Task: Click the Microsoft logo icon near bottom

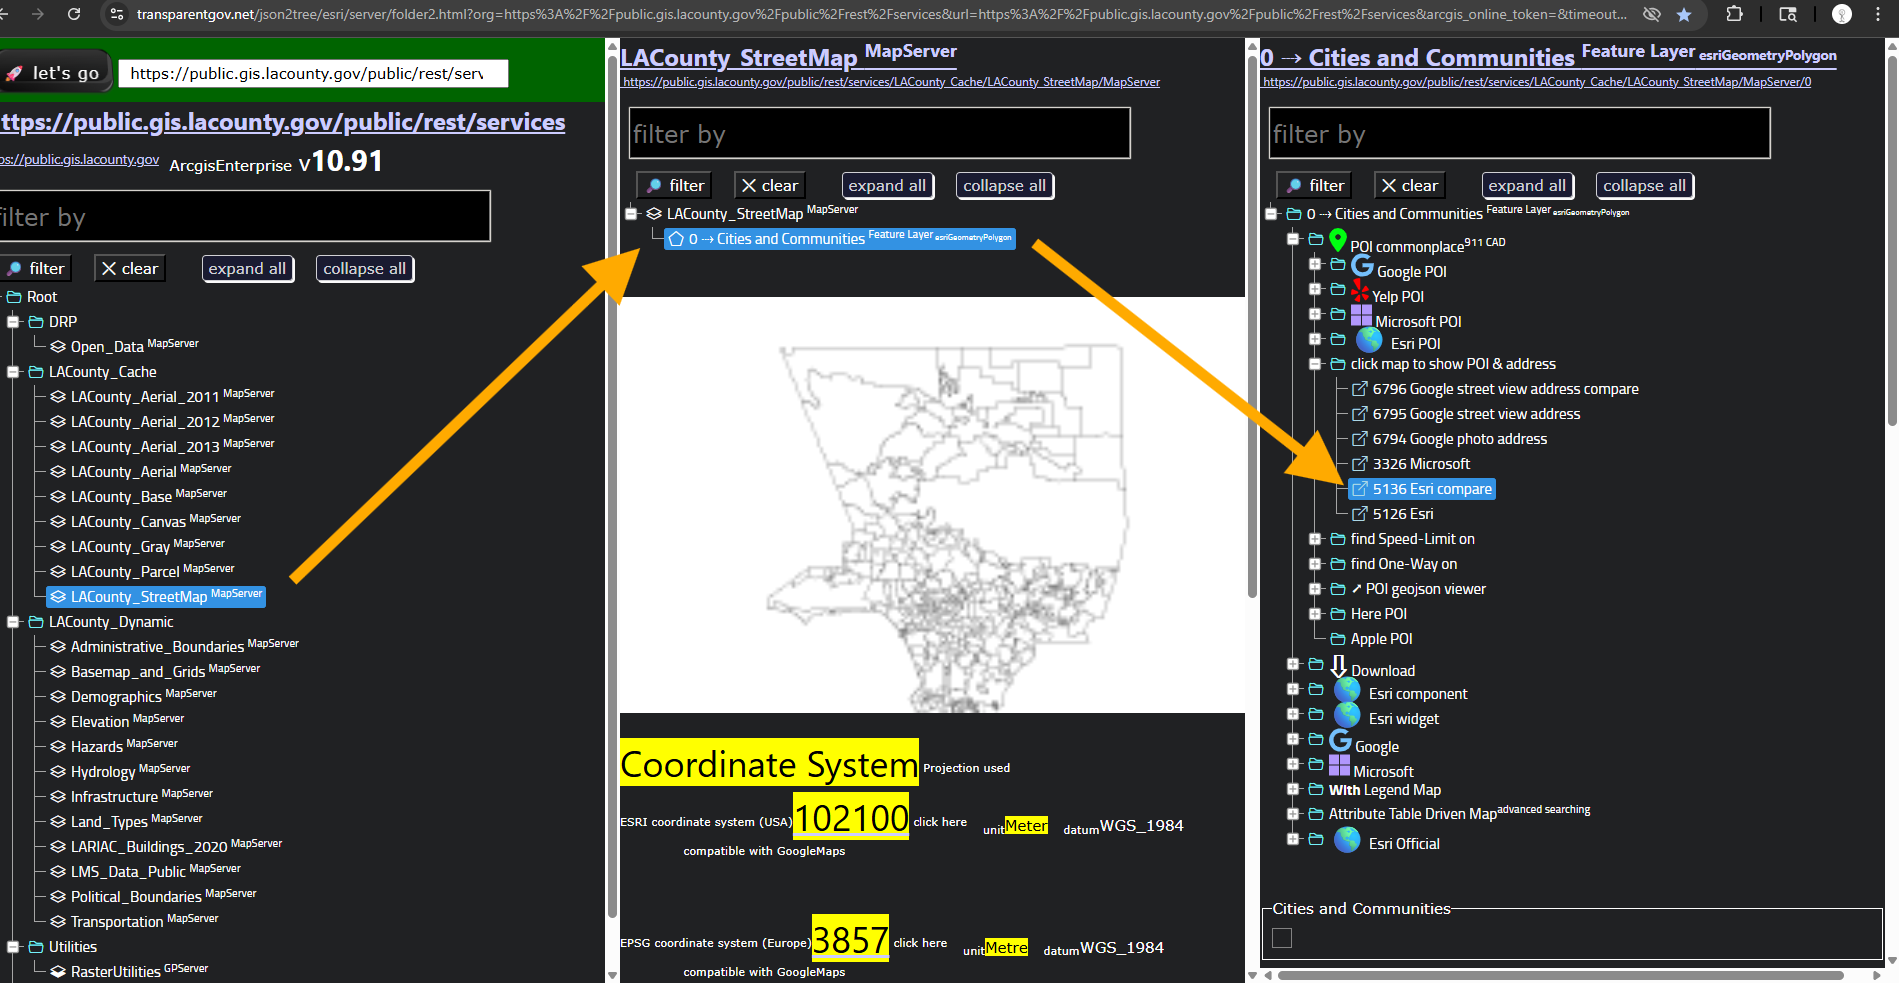Action: (x=1339, y=766)
